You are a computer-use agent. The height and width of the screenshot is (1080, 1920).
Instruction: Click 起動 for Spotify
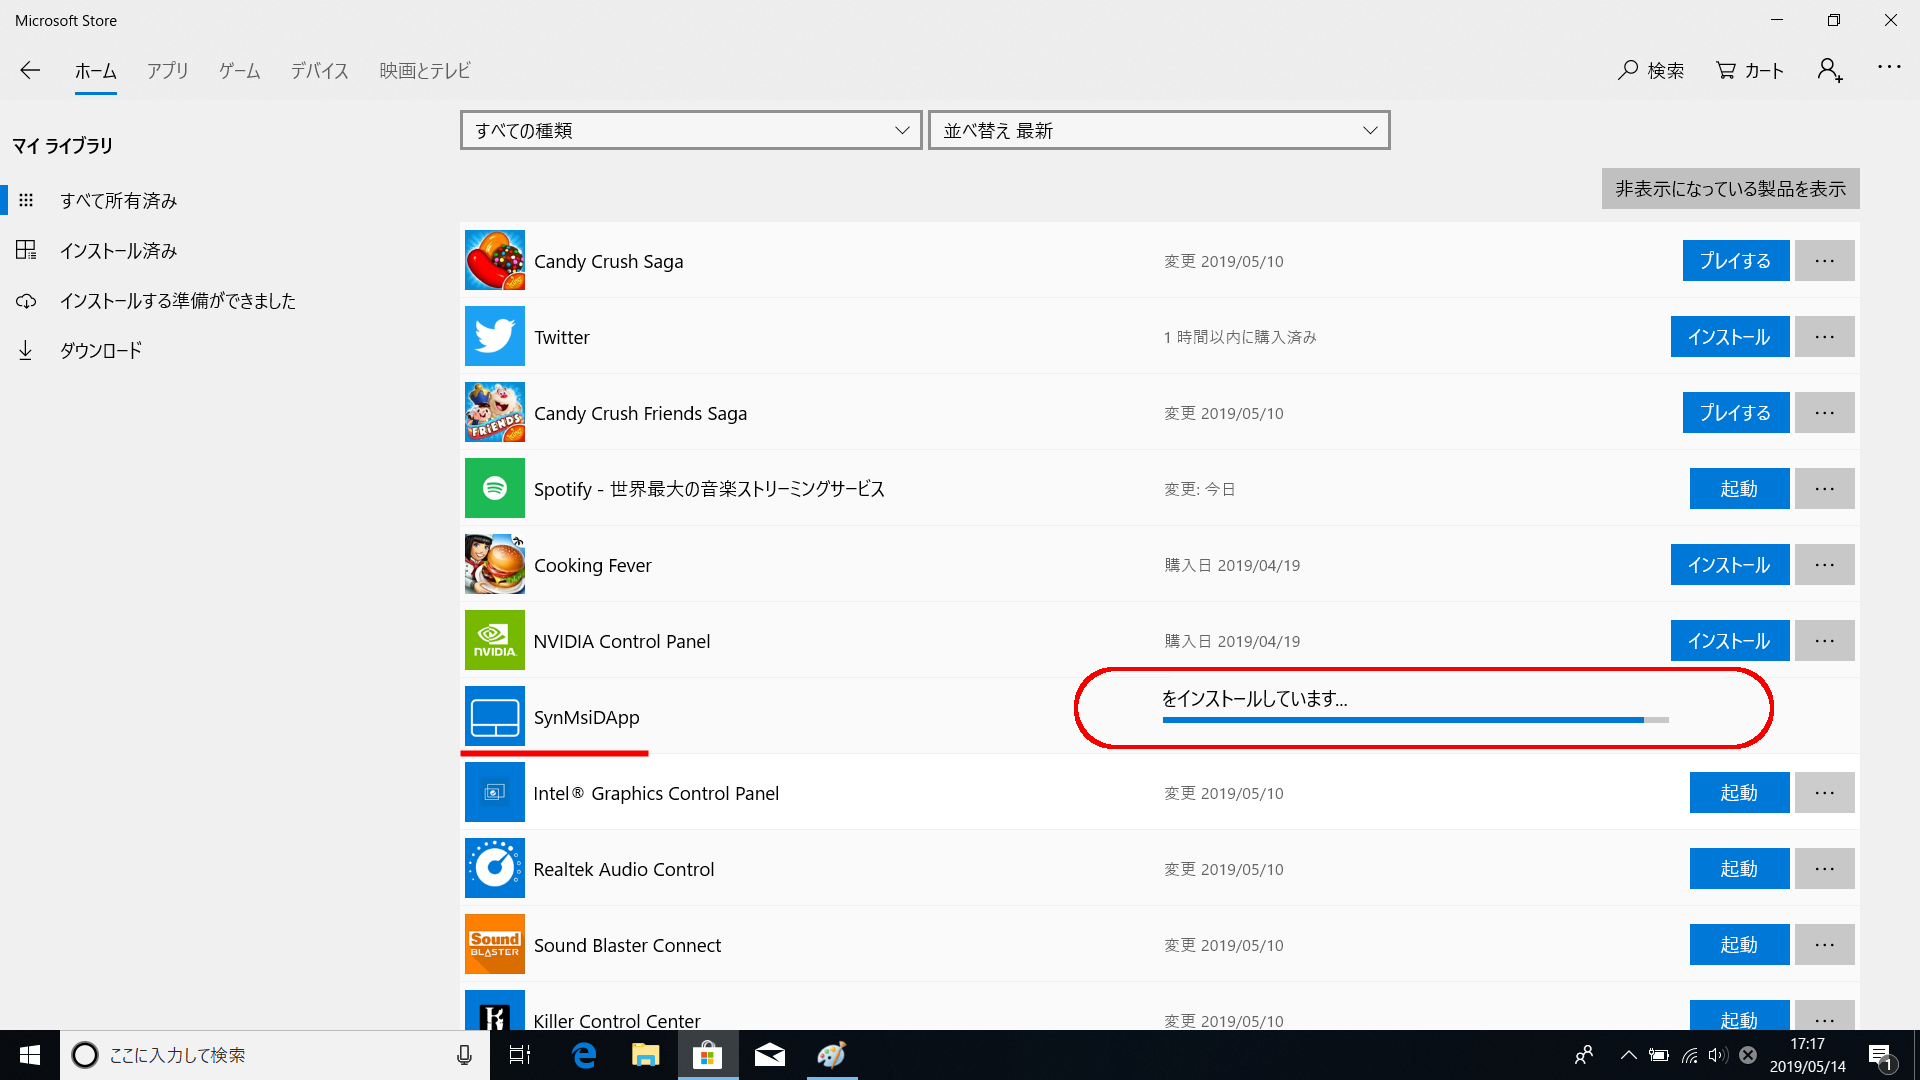1740,489
